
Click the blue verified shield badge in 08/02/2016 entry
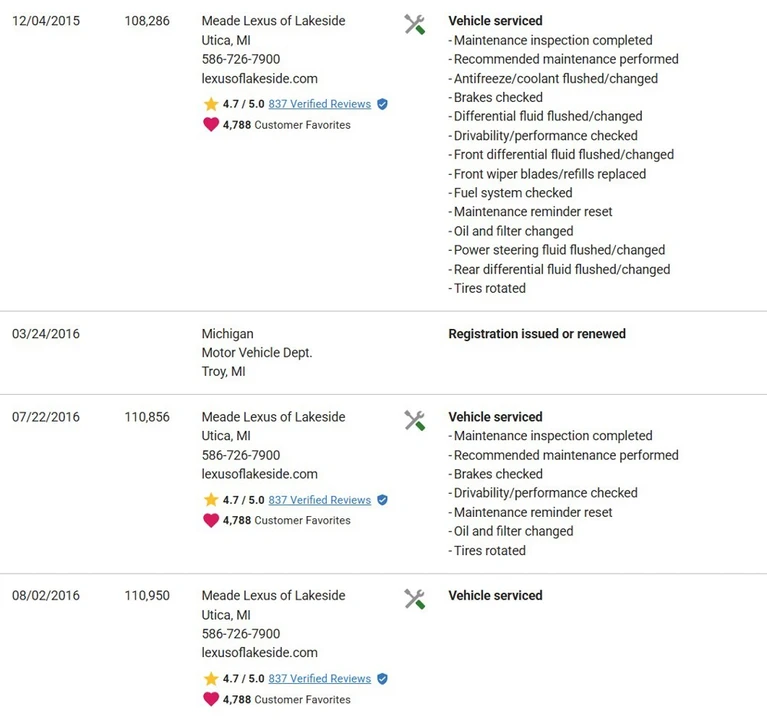383,678
